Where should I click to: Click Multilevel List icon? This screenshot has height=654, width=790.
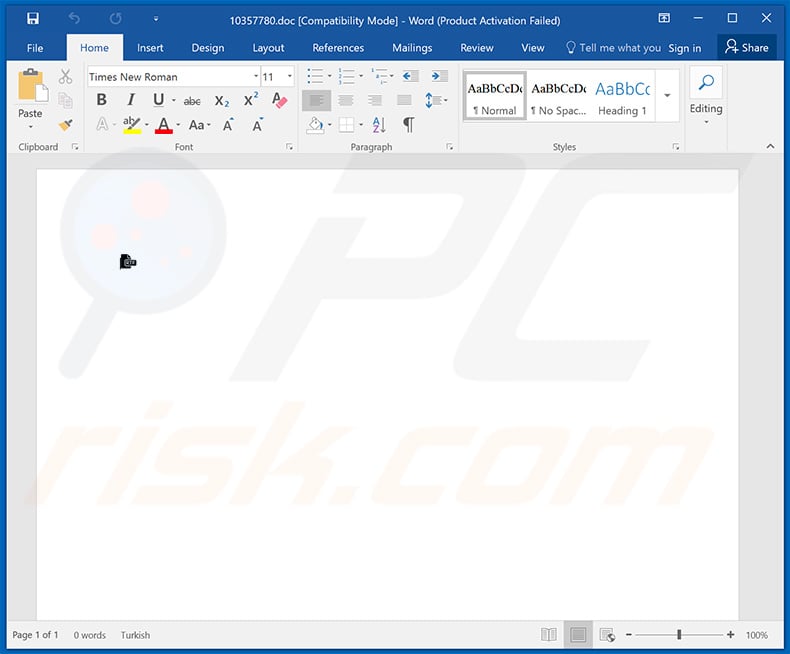pos(379,76)
